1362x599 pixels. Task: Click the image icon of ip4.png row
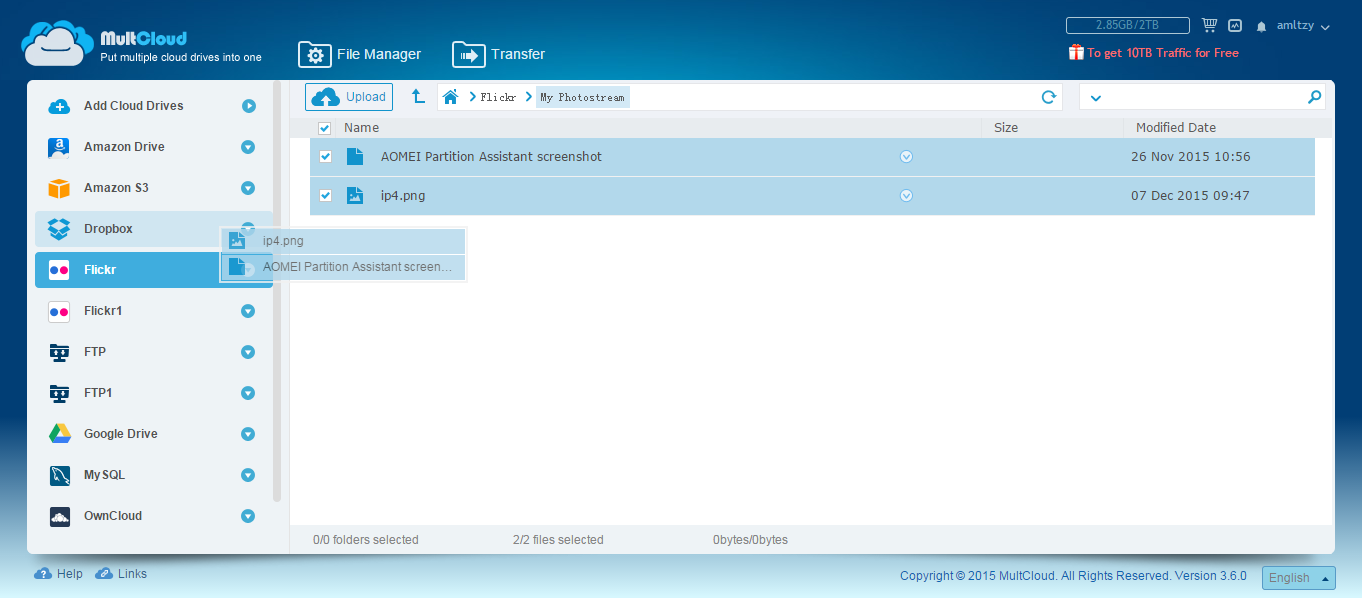point(355,196)
